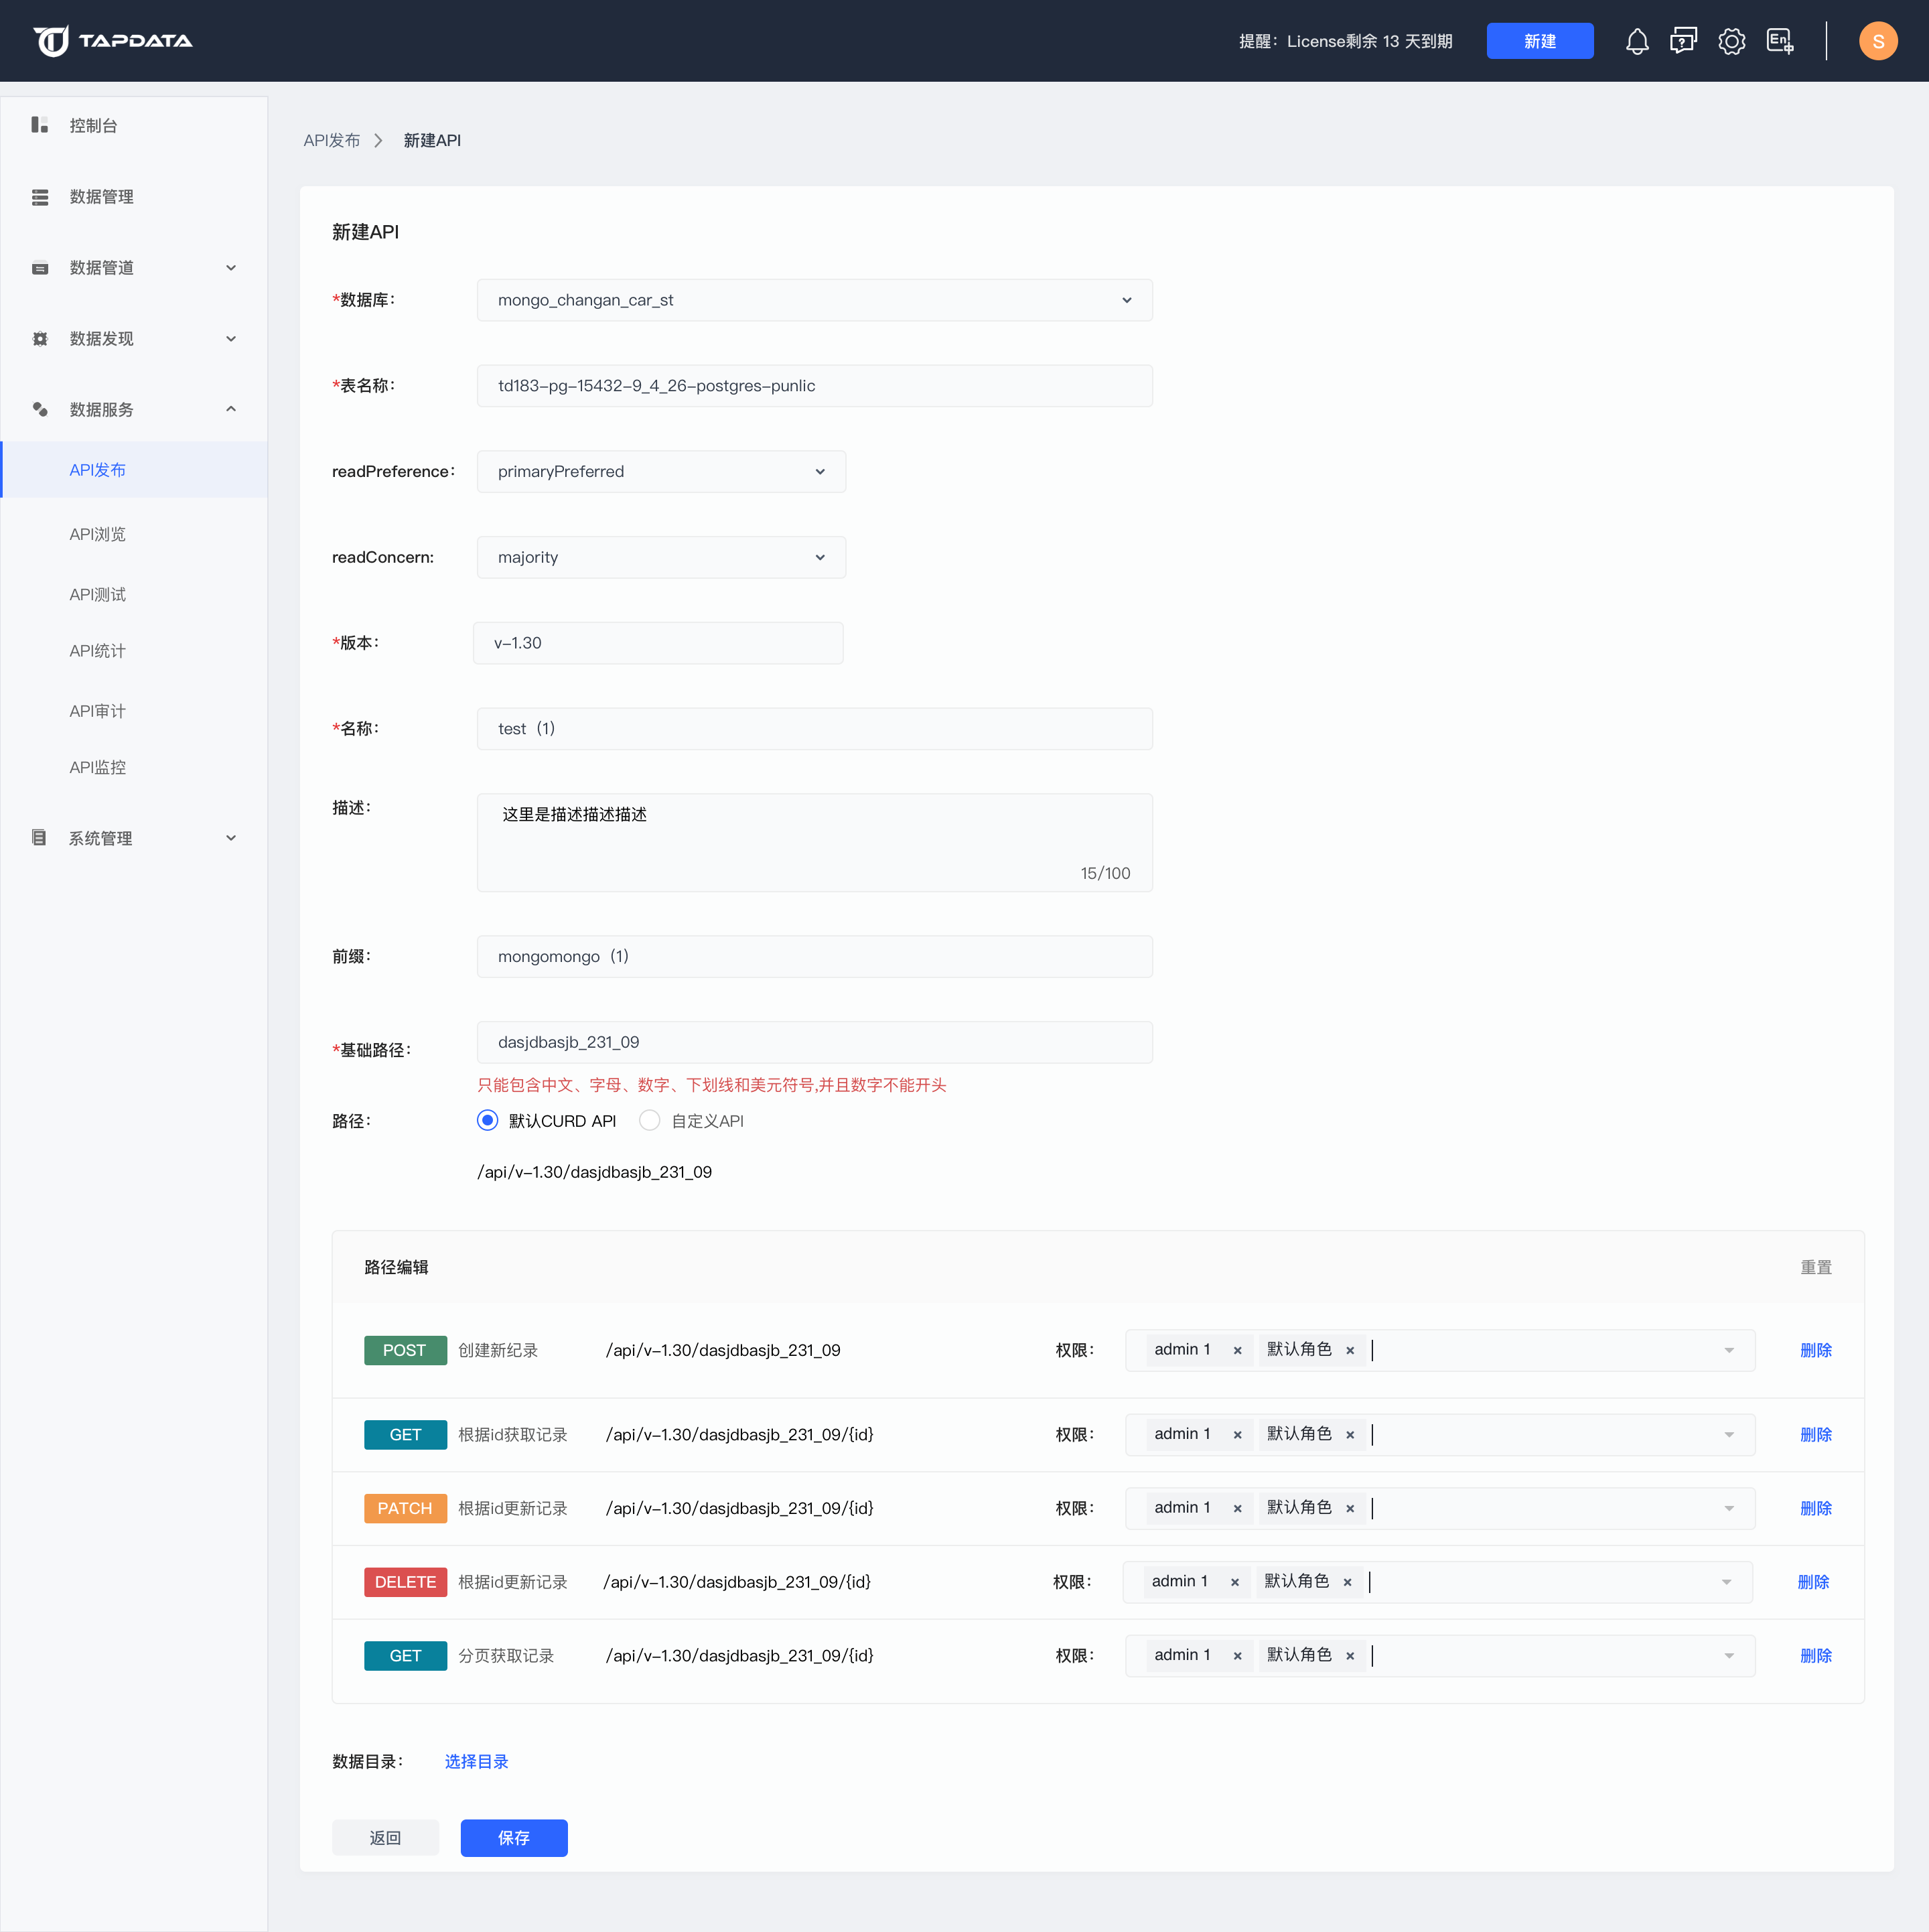Select 控制台 in the sidebar
Image resolution: width=1929 pixels, height=1932 pixels.
[x=93, y=126]
